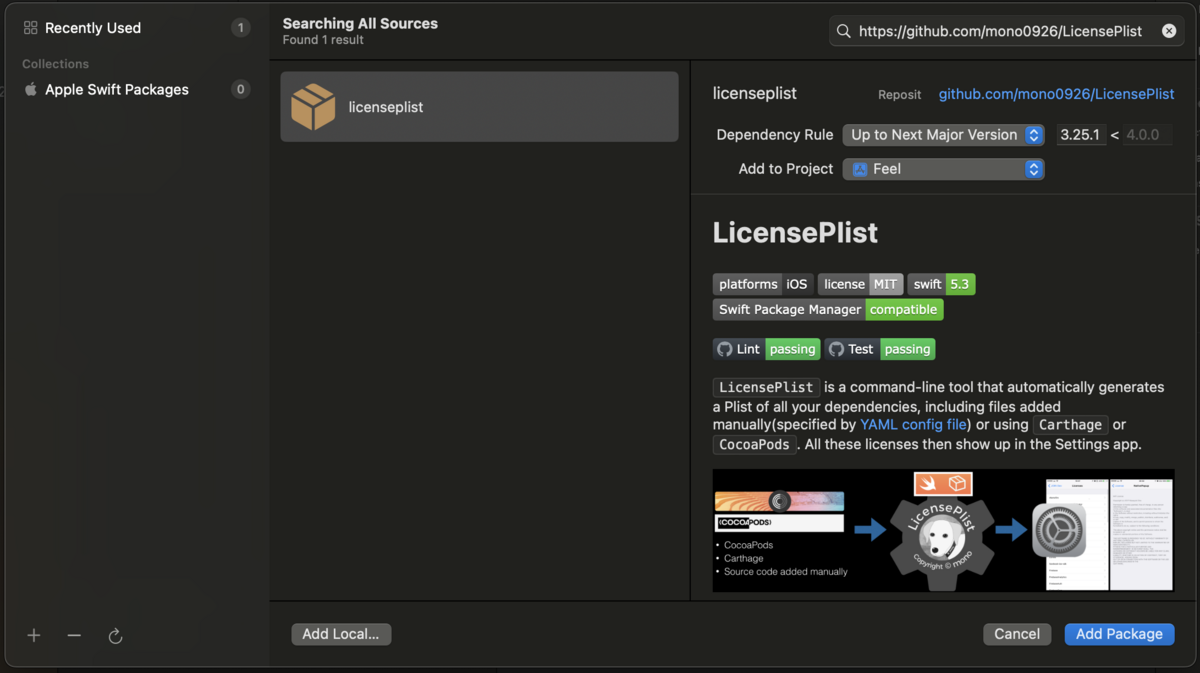1200x673 pixels.
Task: Click the Add Package button
Action: (x=1119, y=634)
